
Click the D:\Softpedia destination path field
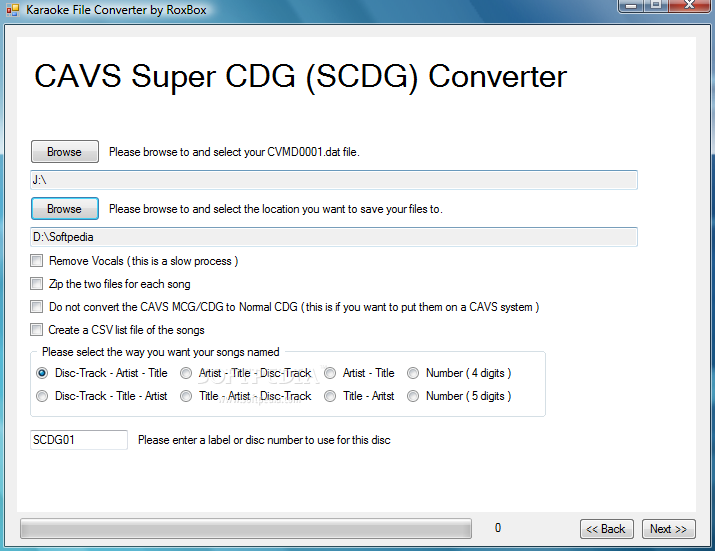point(334,237)
